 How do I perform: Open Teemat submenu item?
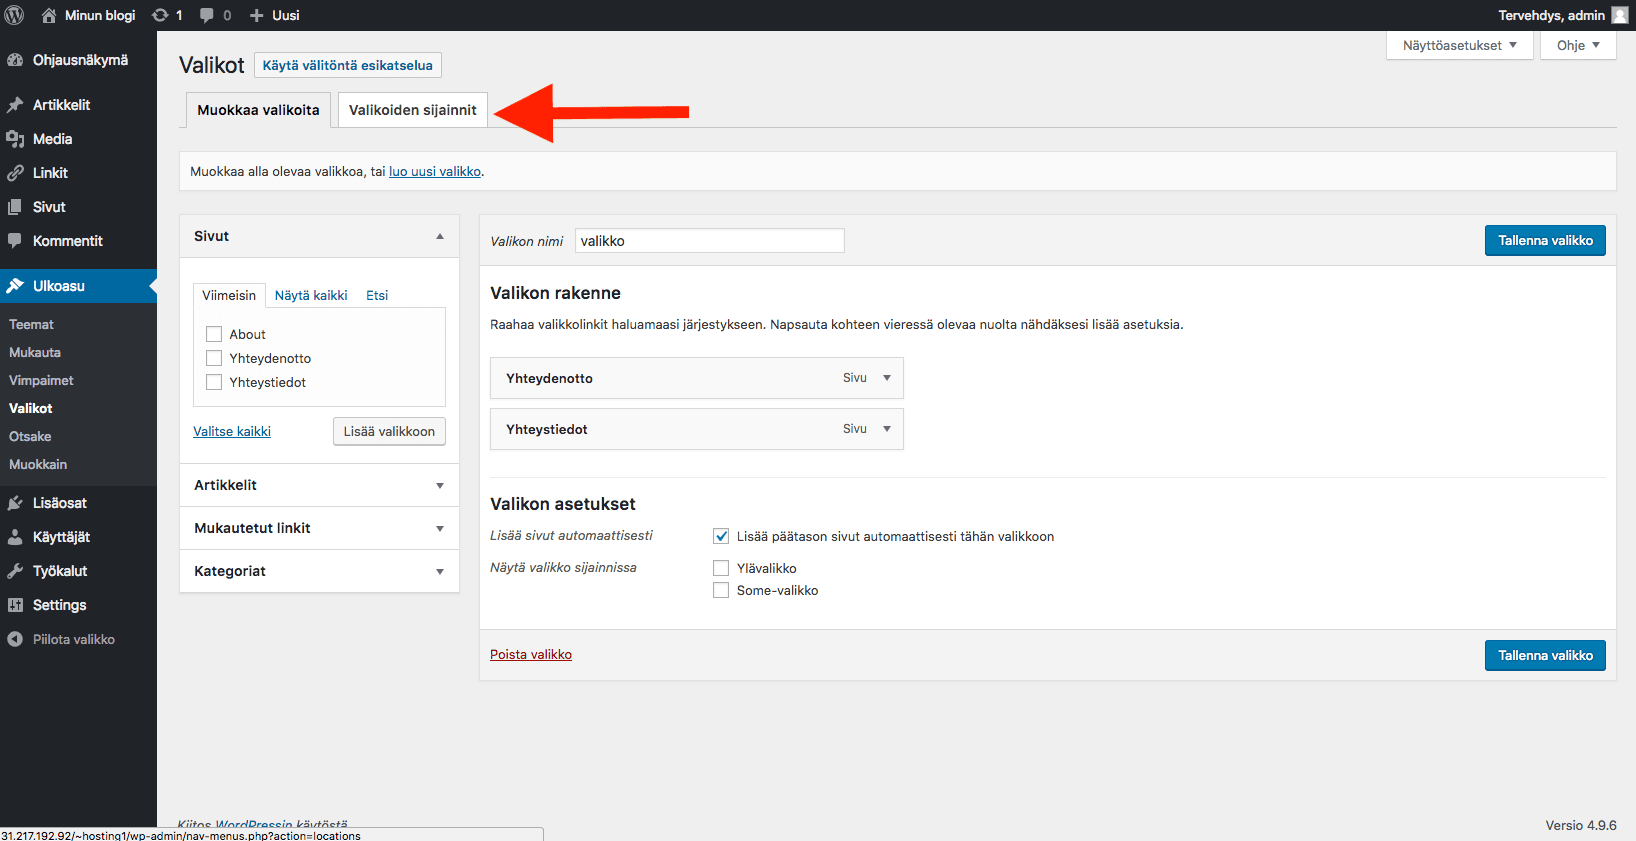[x=31, y=324]
